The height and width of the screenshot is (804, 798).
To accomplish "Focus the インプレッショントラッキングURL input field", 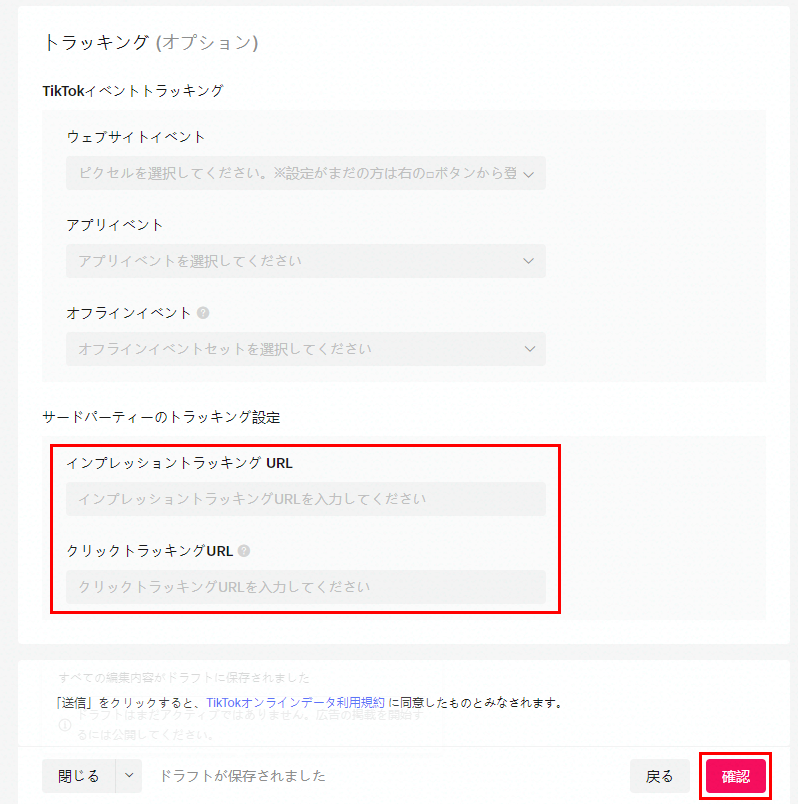I will [305, 499].
